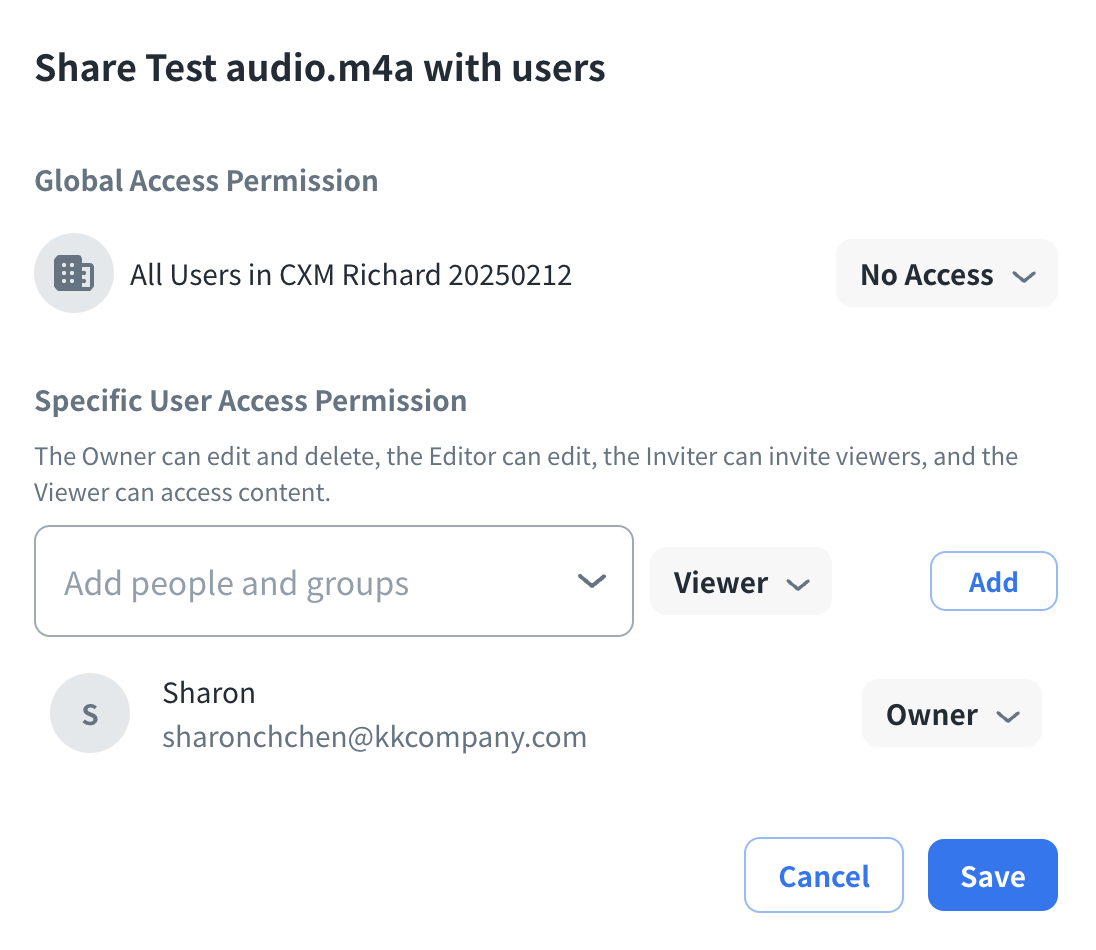Screen dimensions: 1096x950
Task: Click the chevron arrow beside Owner
Action: [x=1007, y=716]
